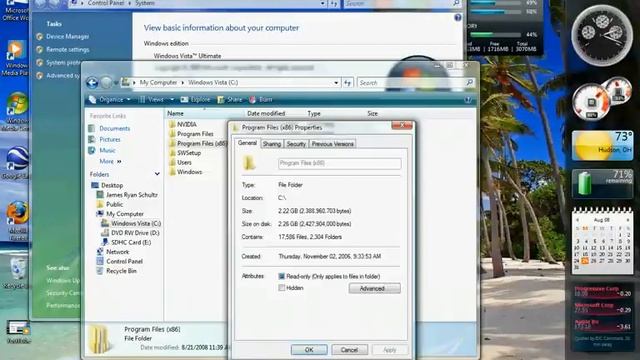Click the folder name field

pyautogui.click(x=339, y=163)
